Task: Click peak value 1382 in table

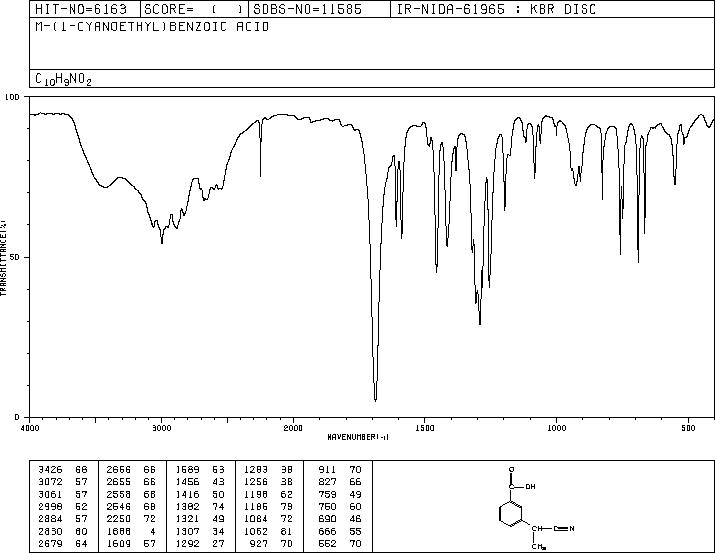Action: click(x=187, y=506)
